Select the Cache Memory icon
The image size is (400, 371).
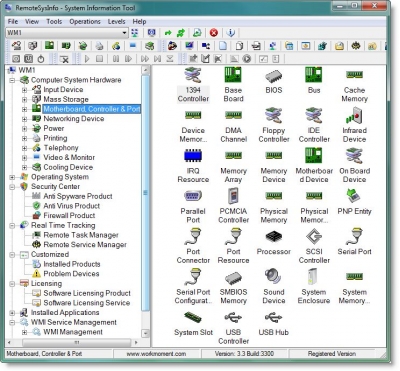coord(354,75)
